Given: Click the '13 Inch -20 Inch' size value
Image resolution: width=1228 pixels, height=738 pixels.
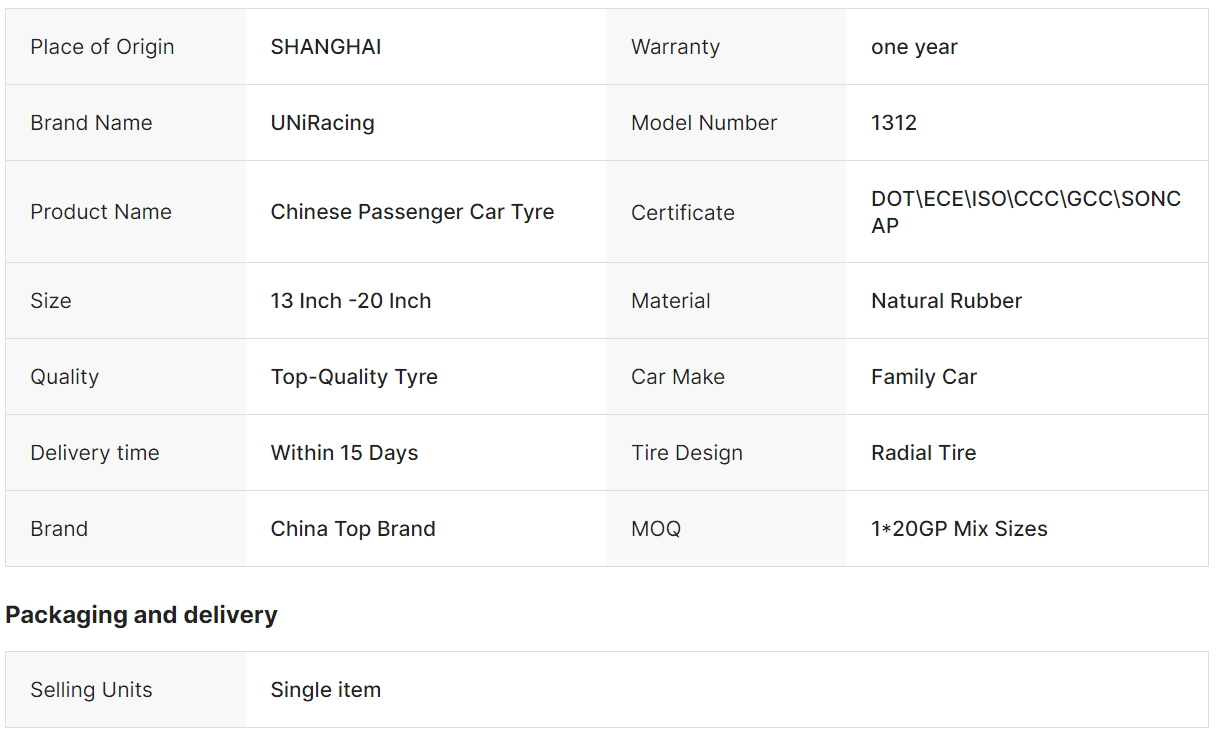Looking at the screenshot, I should (x=351, y=301).
